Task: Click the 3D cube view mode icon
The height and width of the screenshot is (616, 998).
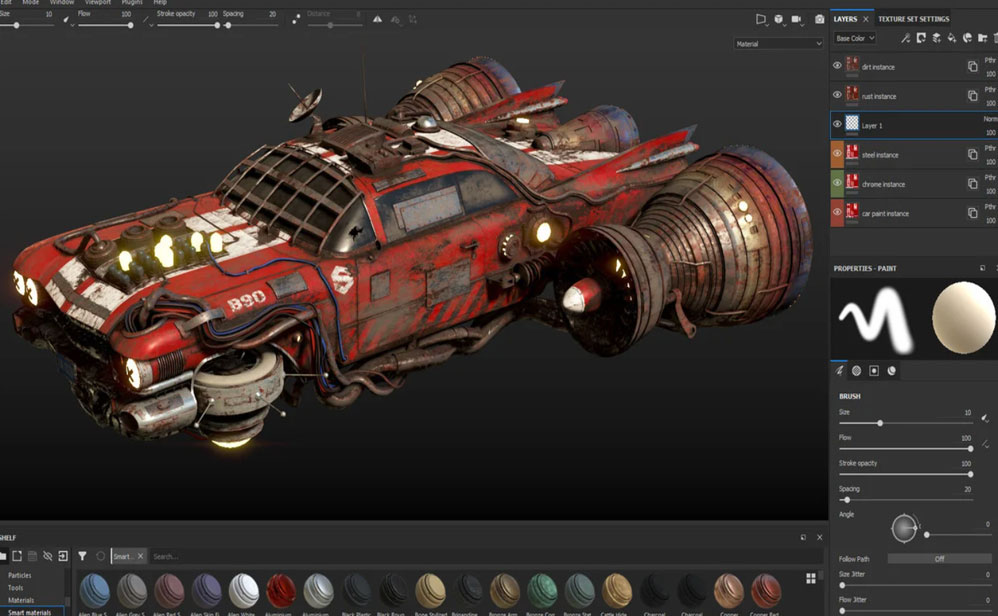Action: coord(778,19)
